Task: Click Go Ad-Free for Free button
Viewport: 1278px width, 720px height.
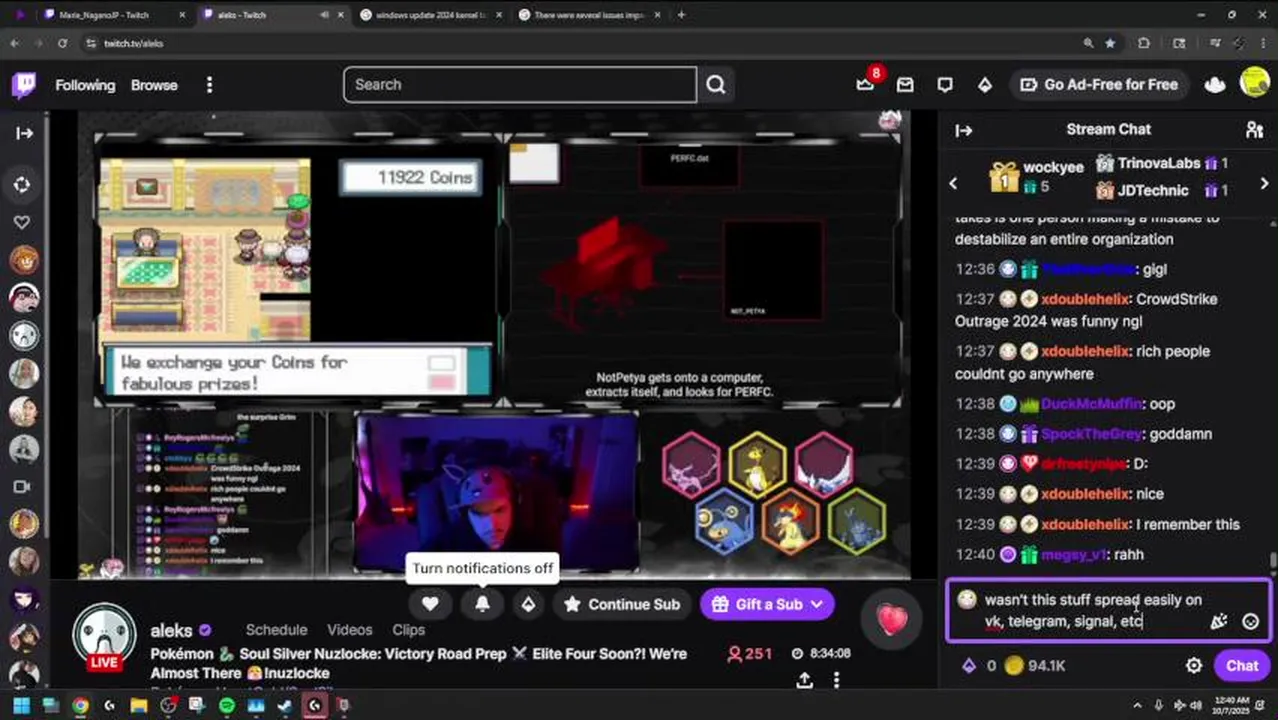Action: (x=1099, y=85)
